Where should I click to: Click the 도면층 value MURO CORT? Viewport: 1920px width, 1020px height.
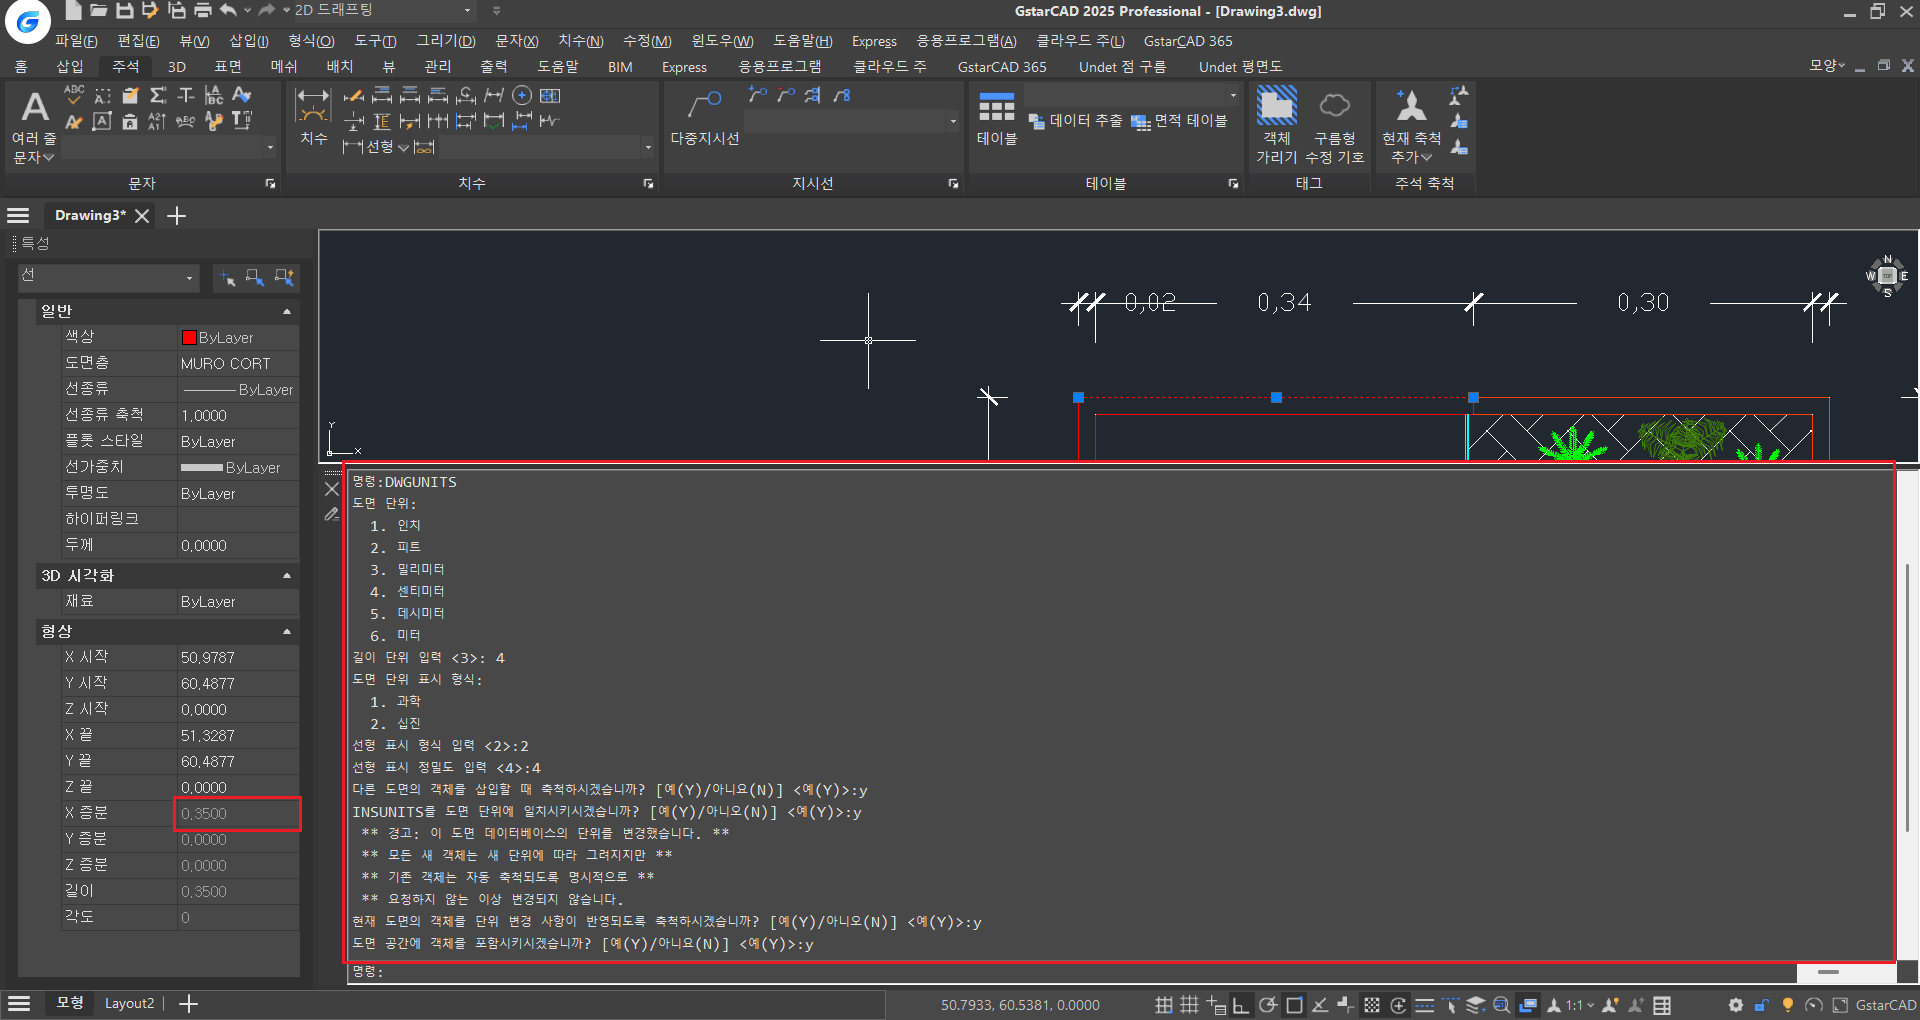click(x=238, y=363)
